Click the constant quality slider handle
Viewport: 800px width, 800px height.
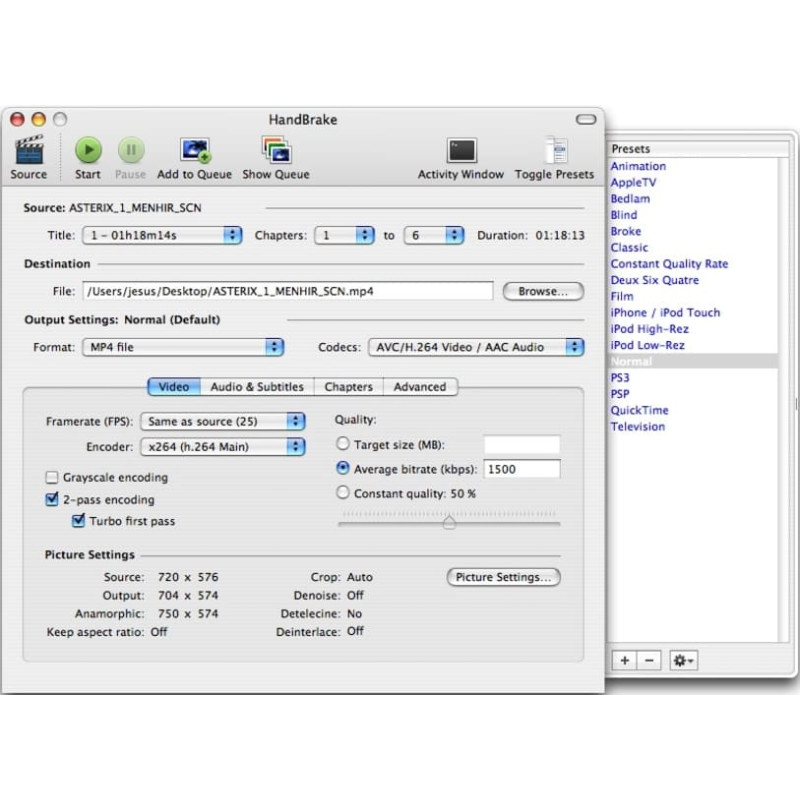(449, 522)
